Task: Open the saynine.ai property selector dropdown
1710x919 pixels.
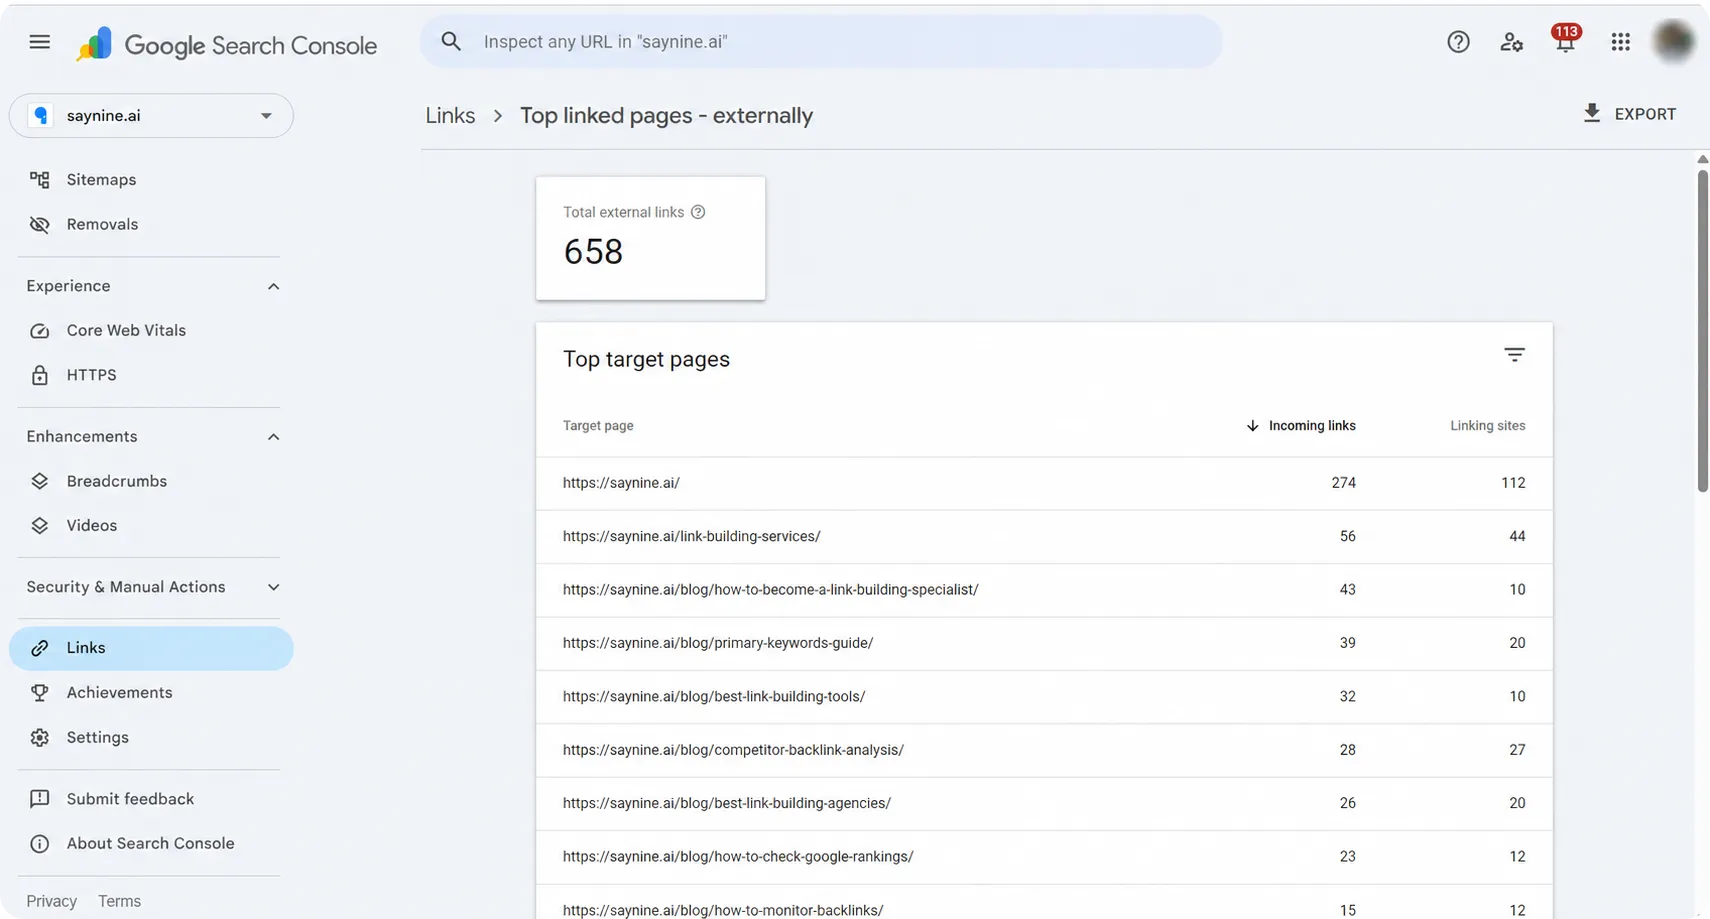Action: (x=151, y=116)
